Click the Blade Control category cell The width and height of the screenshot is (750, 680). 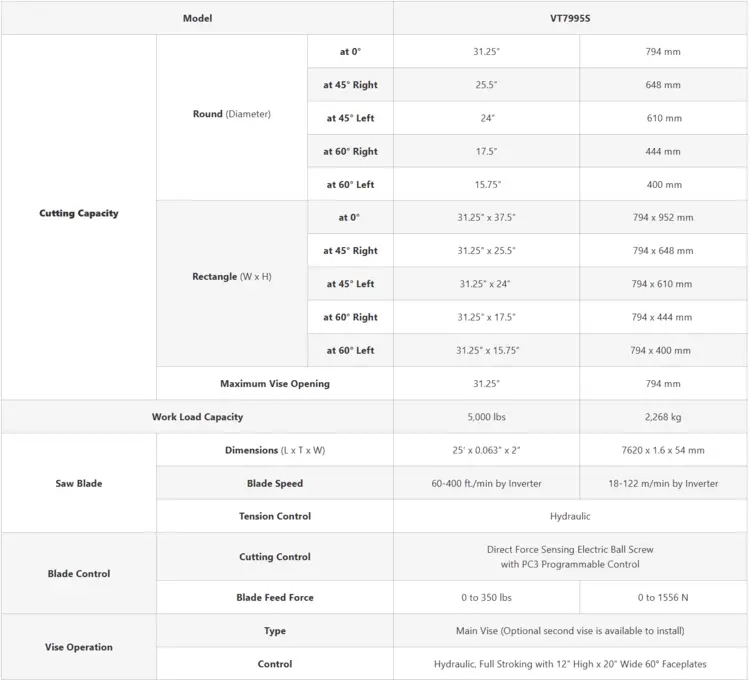point(79,573)
